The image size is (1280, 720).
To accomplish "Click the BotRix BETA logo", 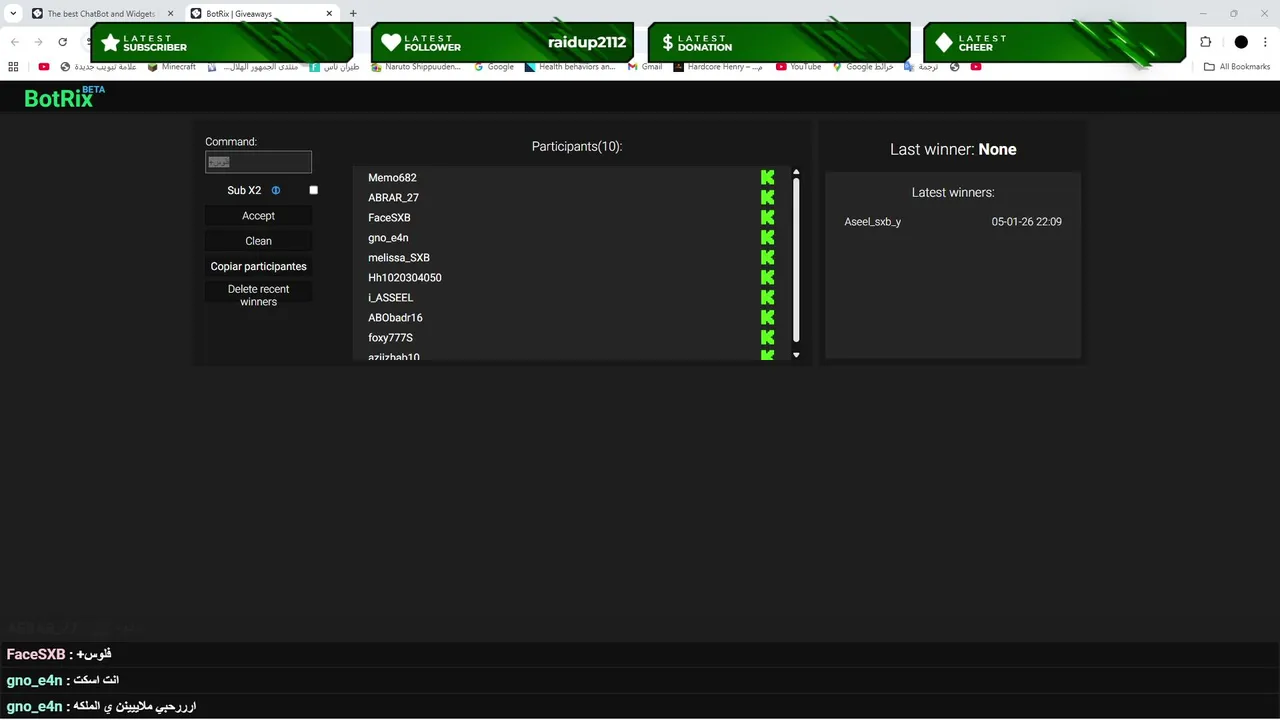I will coord(64,97).
